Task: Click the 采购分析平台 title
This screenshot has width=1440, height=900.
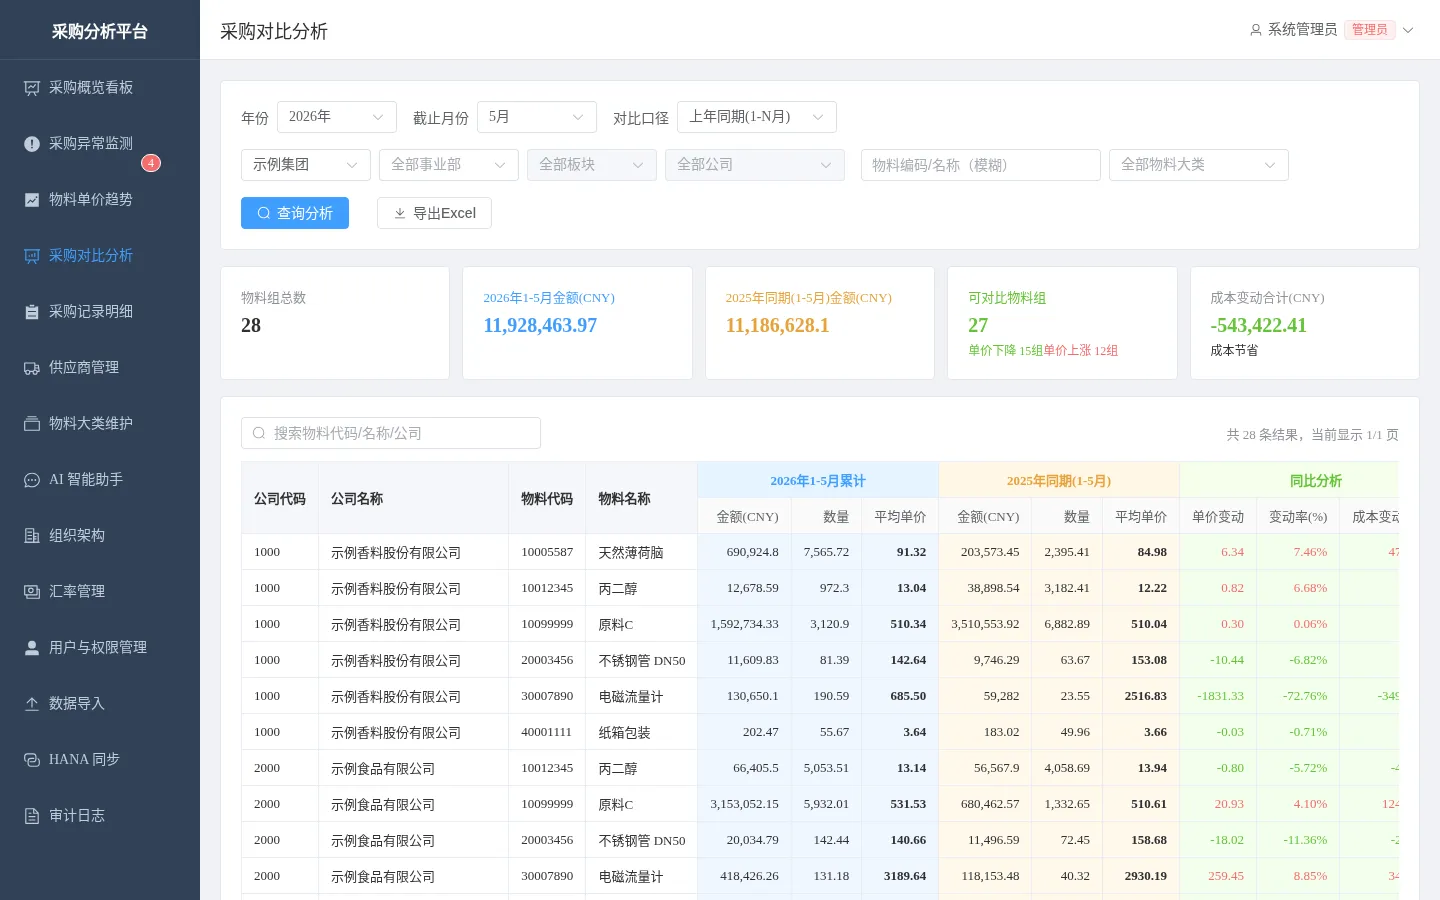Action: pos(100,31)
